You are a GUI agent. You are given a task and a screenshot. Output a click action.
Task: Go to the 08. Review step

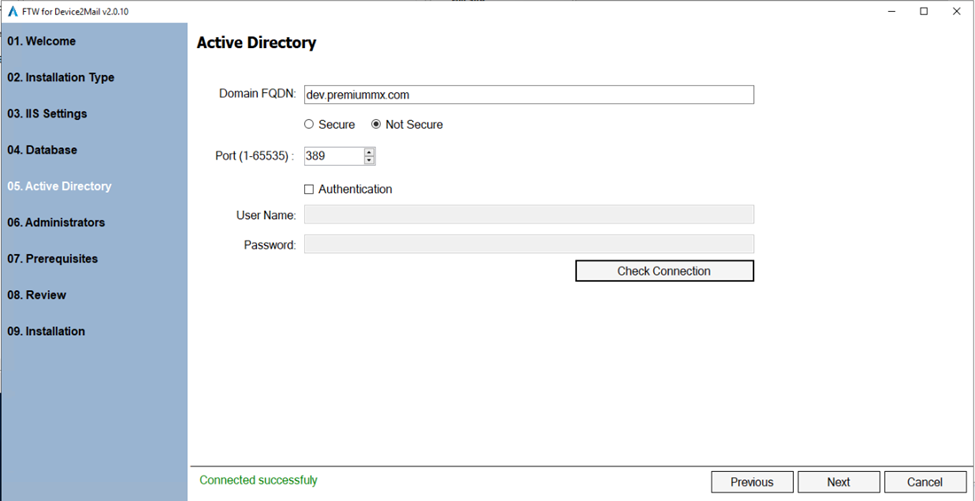[x=37, y=295]
